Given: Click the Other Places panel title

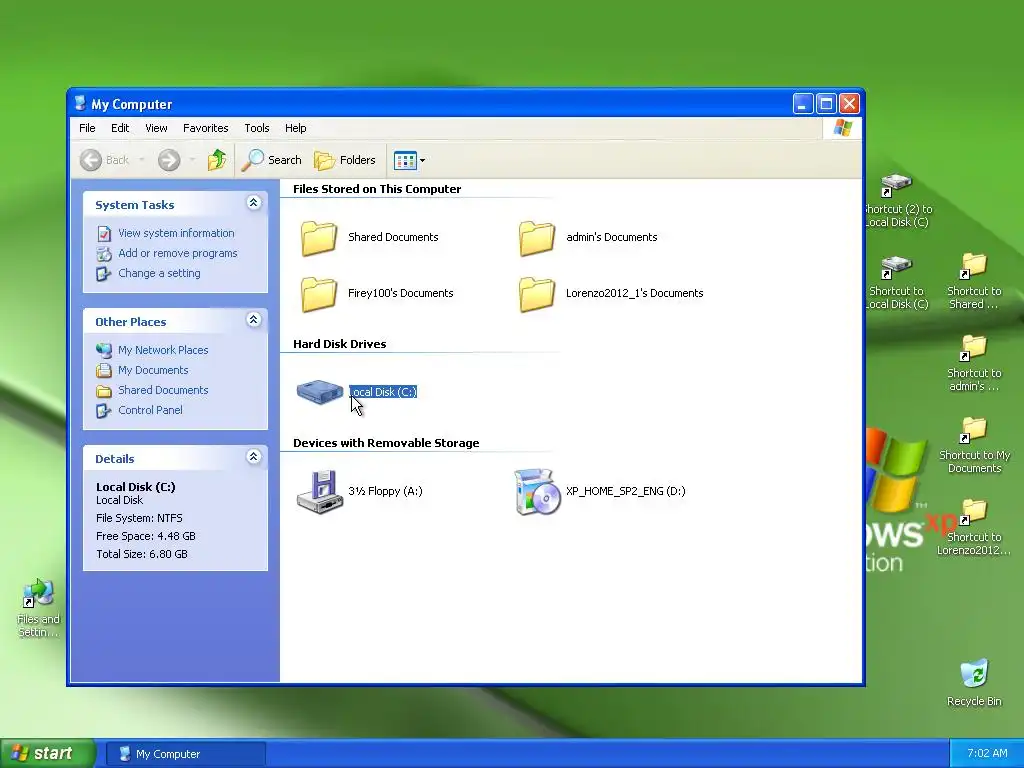Looking at the screenshot, I should click(131, 322).
